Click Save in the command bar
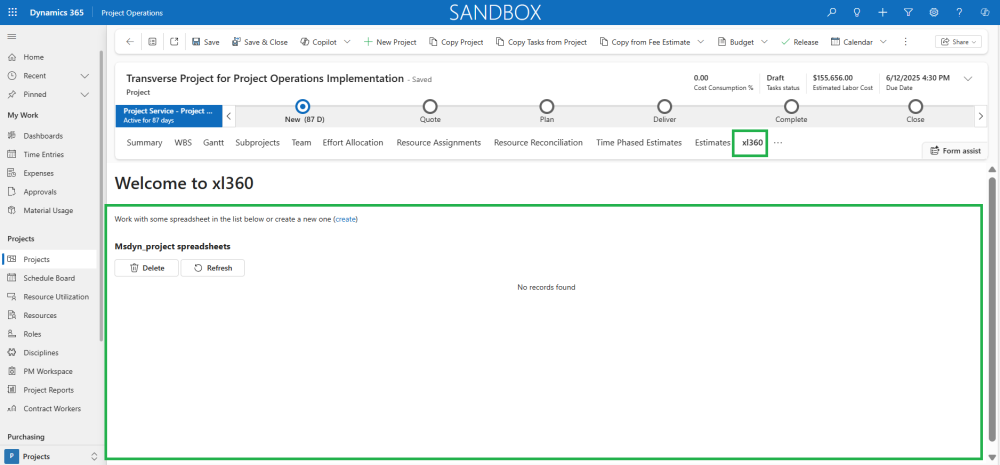This screenshot has height=465, width=1000. click(x=205, y=42)
